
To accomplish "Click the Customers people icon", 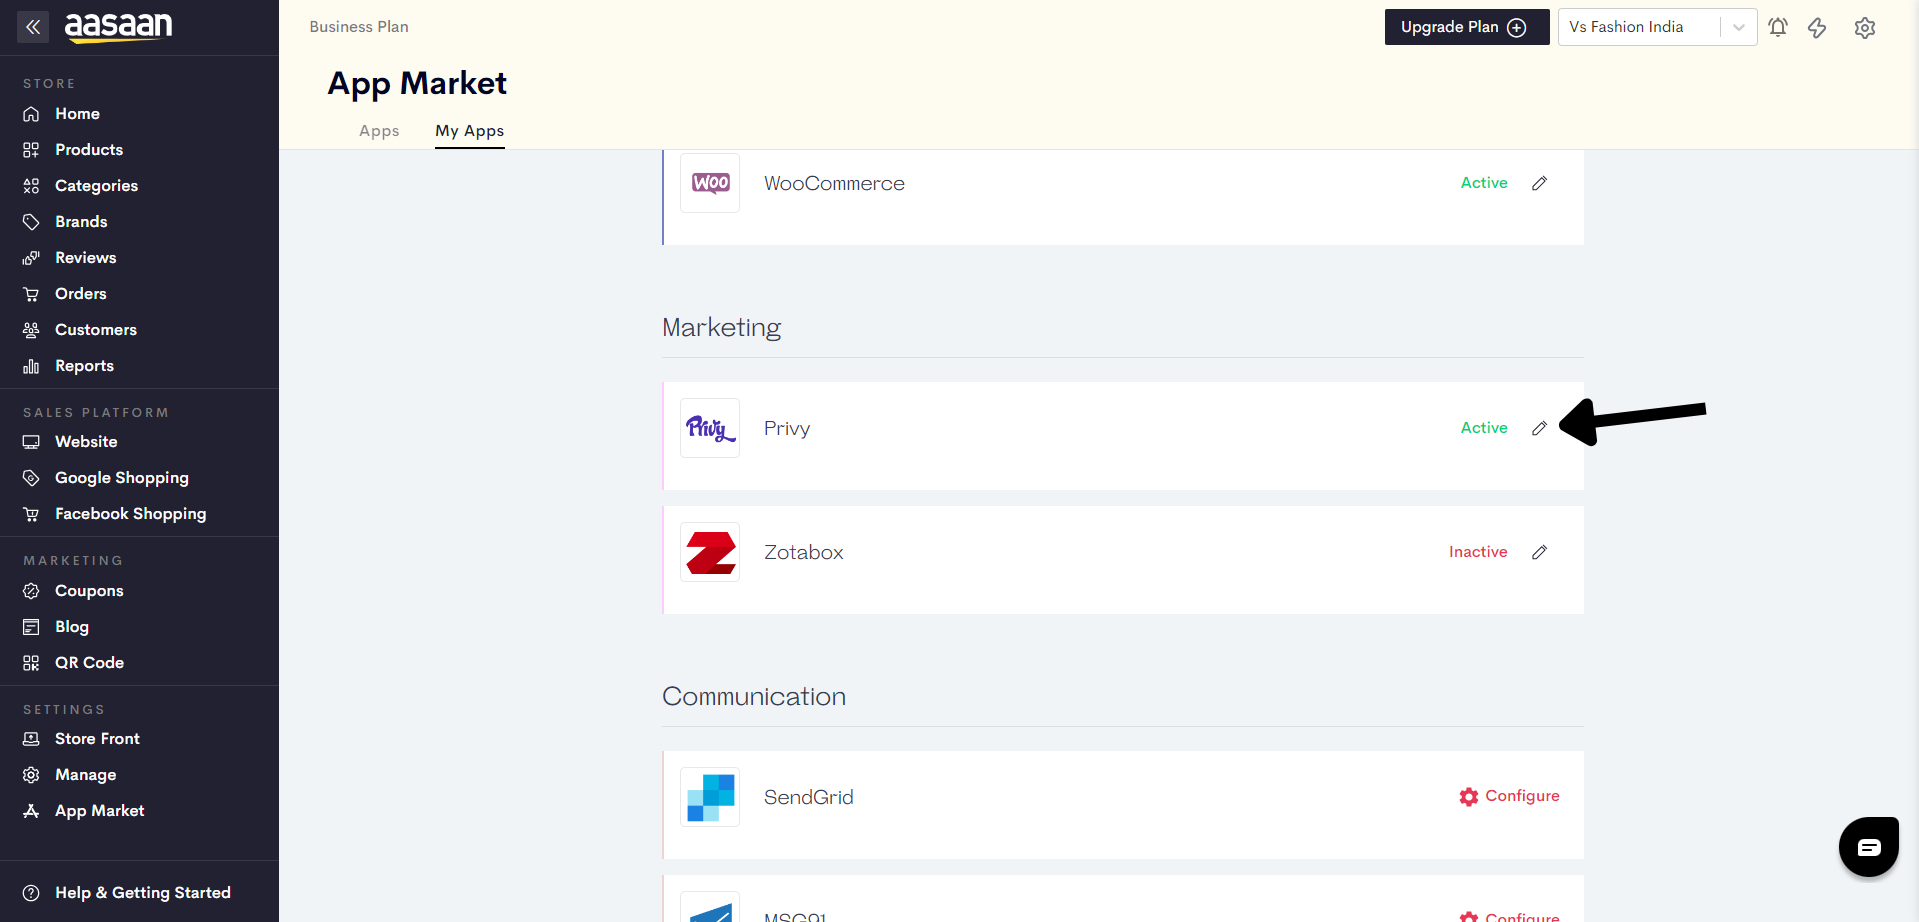I will coord(31,330).
